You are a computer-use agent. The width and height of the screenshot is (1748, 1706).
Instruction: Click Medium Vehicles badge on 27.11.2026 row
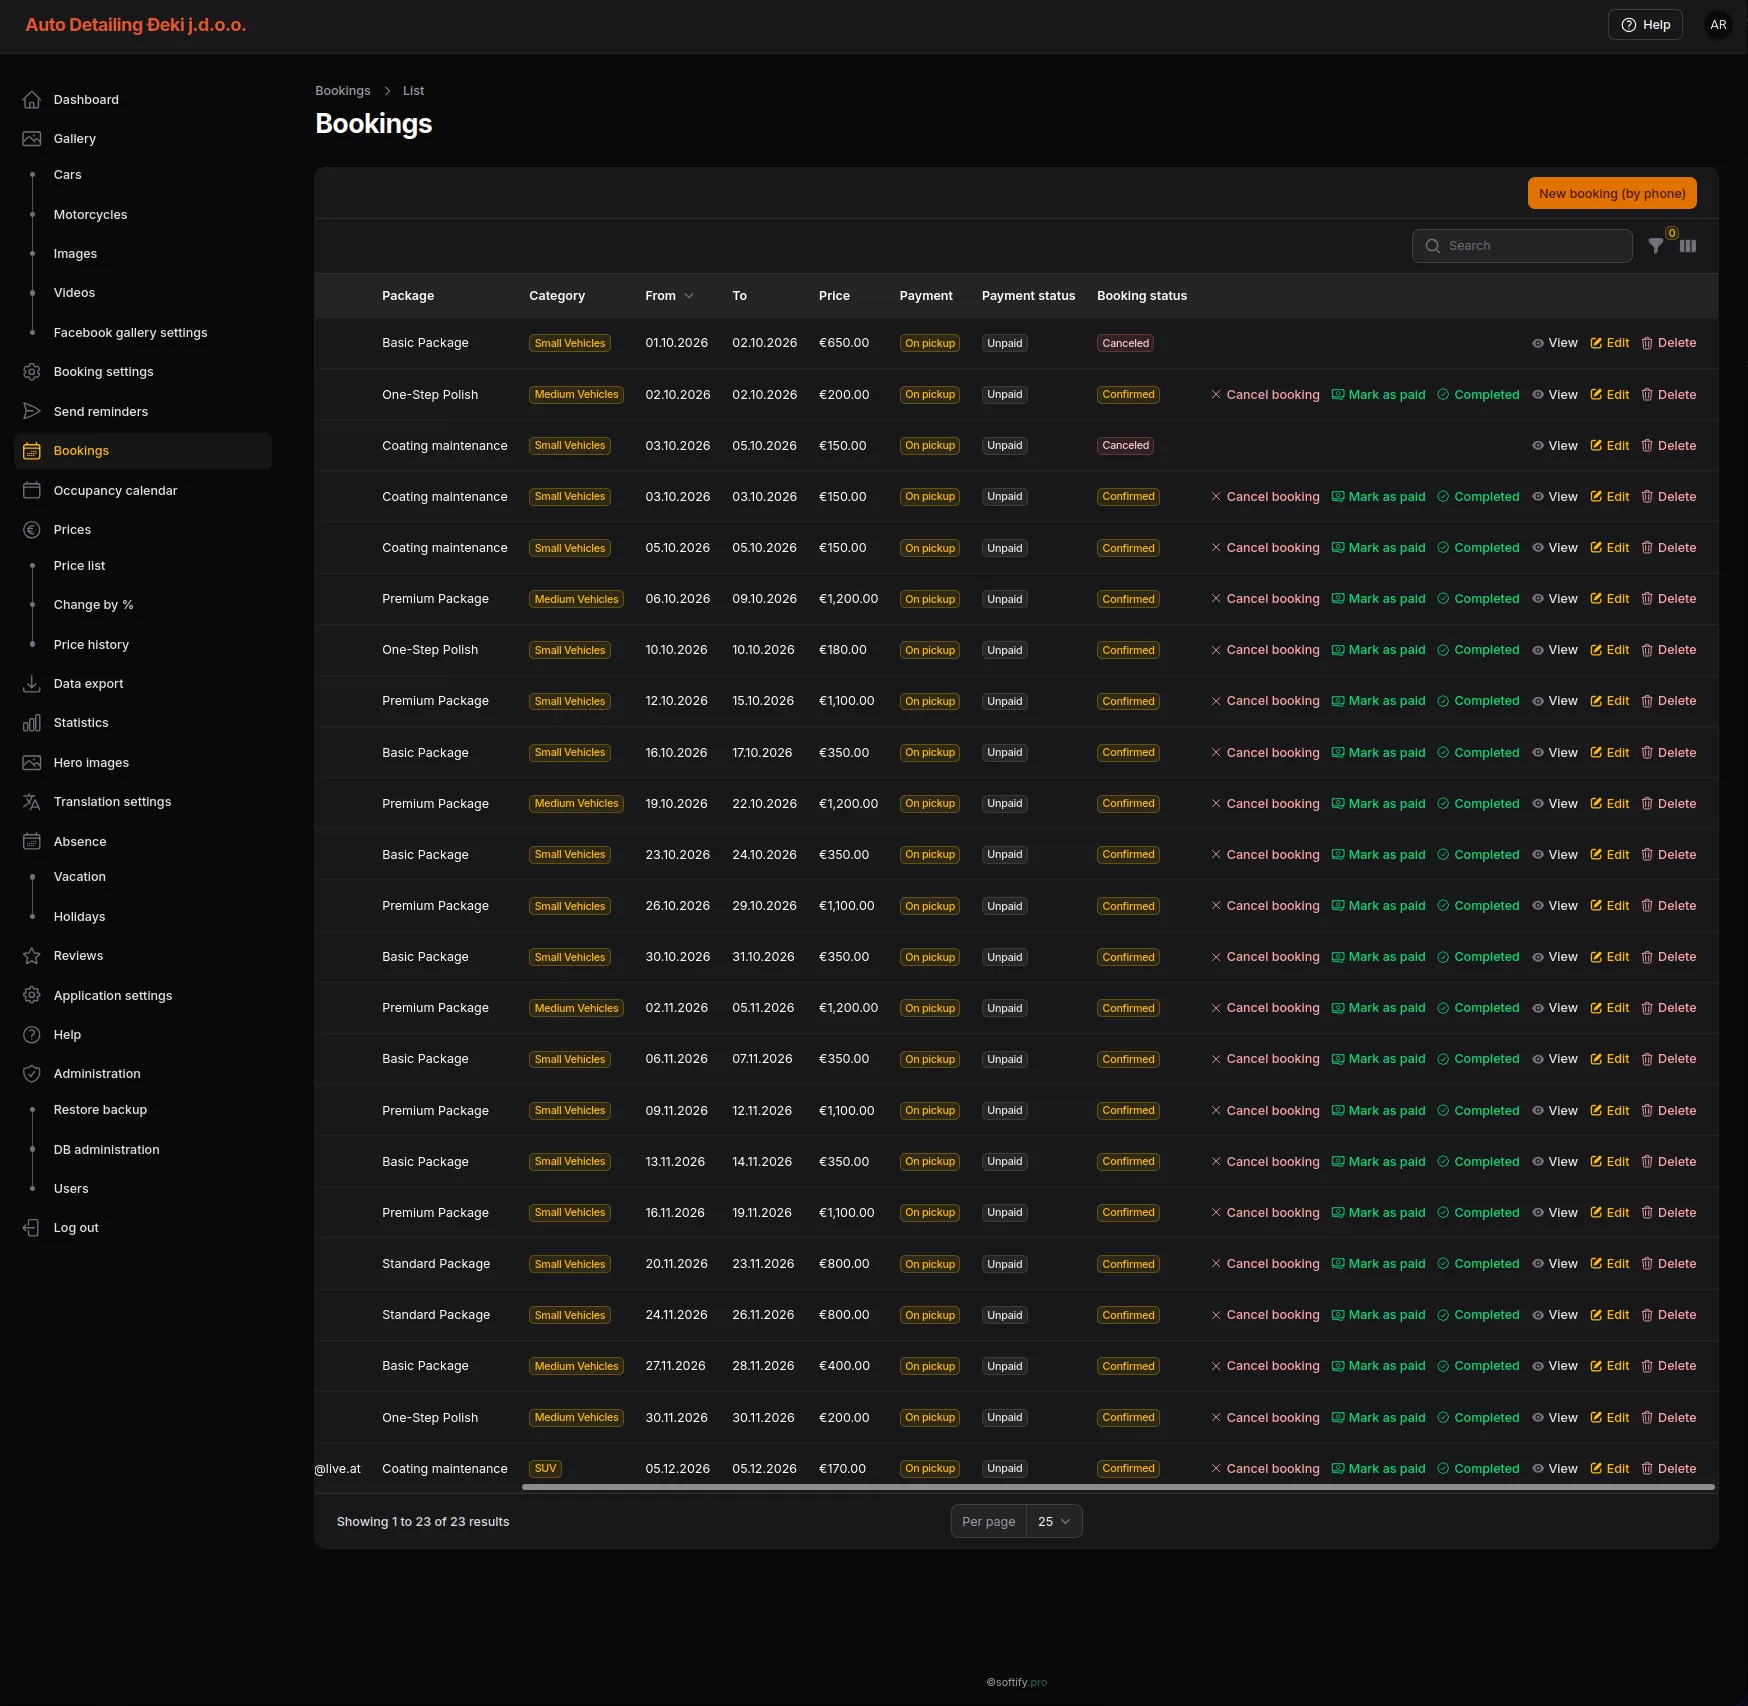576,1367
